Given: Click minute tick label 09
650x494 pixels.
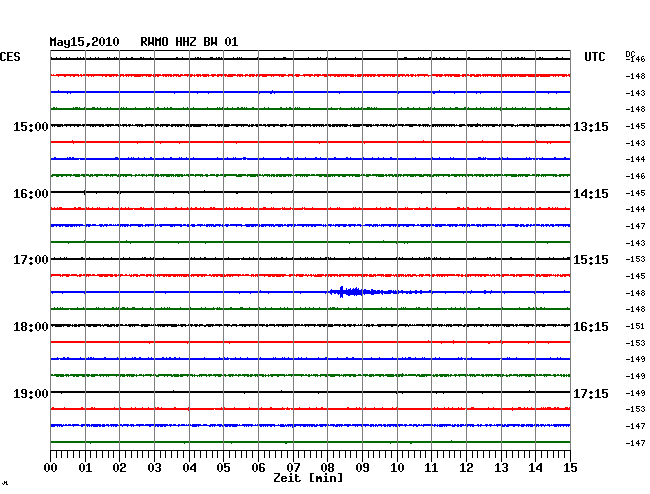Looking at the screenshot, I should click(362, 468).
